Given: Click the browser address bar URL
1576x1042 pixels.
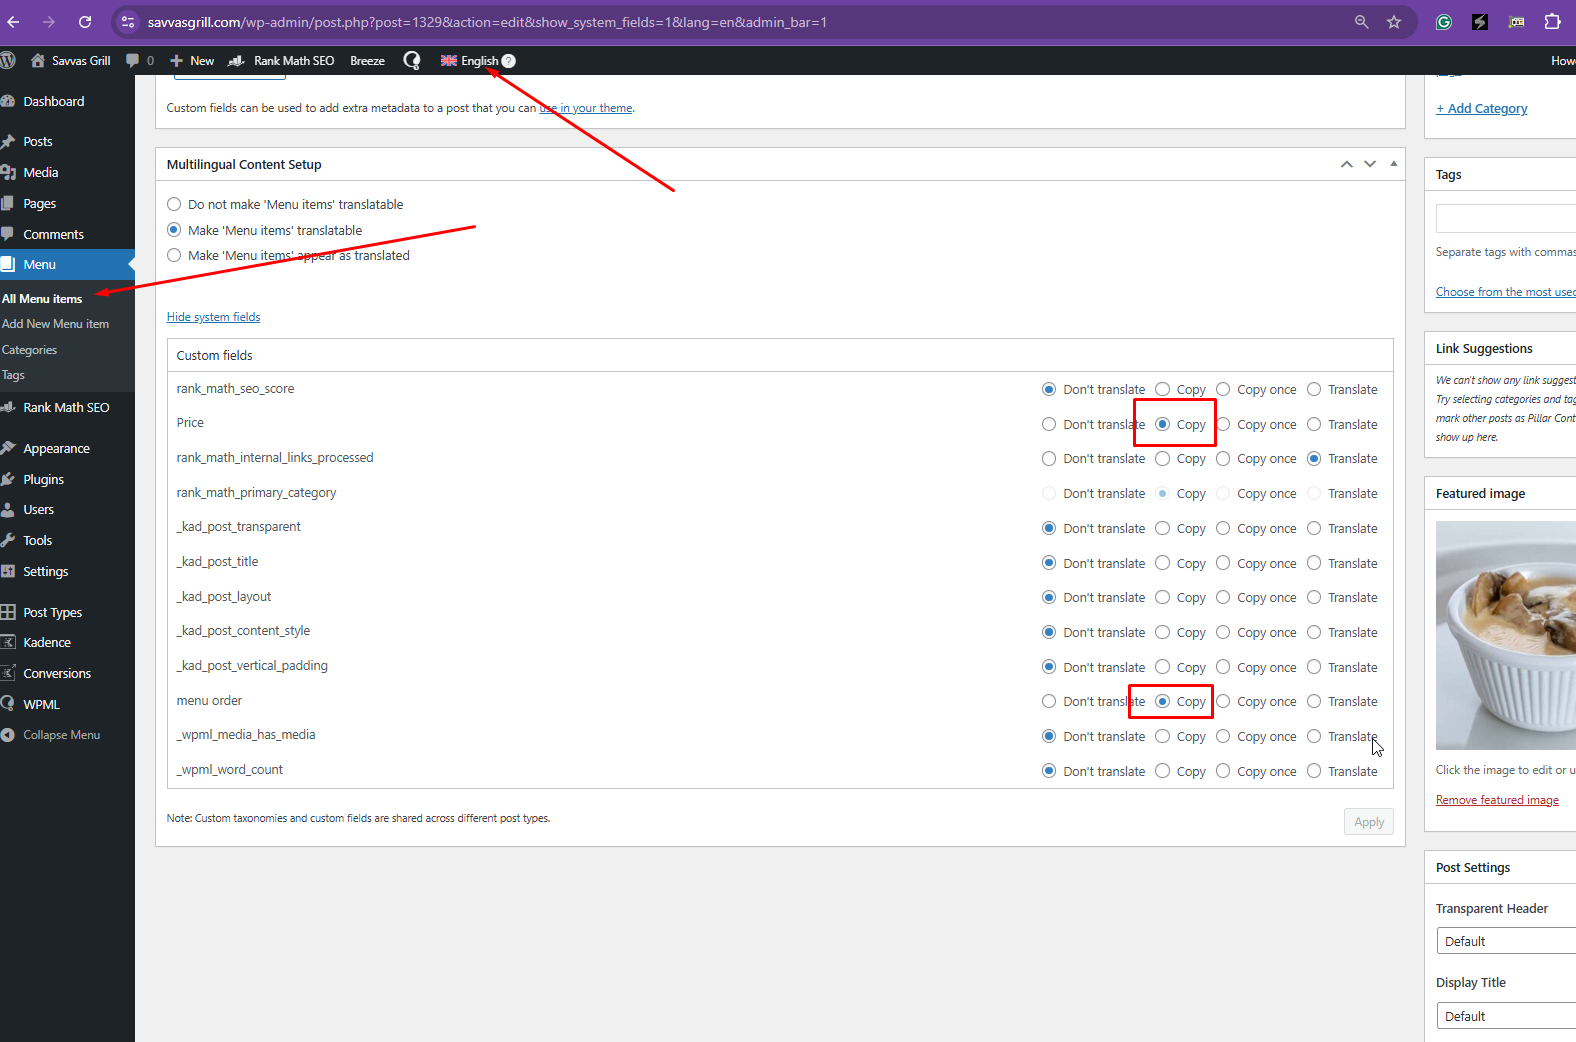Looking at the screenshot, I should click(x=487, y=22).
